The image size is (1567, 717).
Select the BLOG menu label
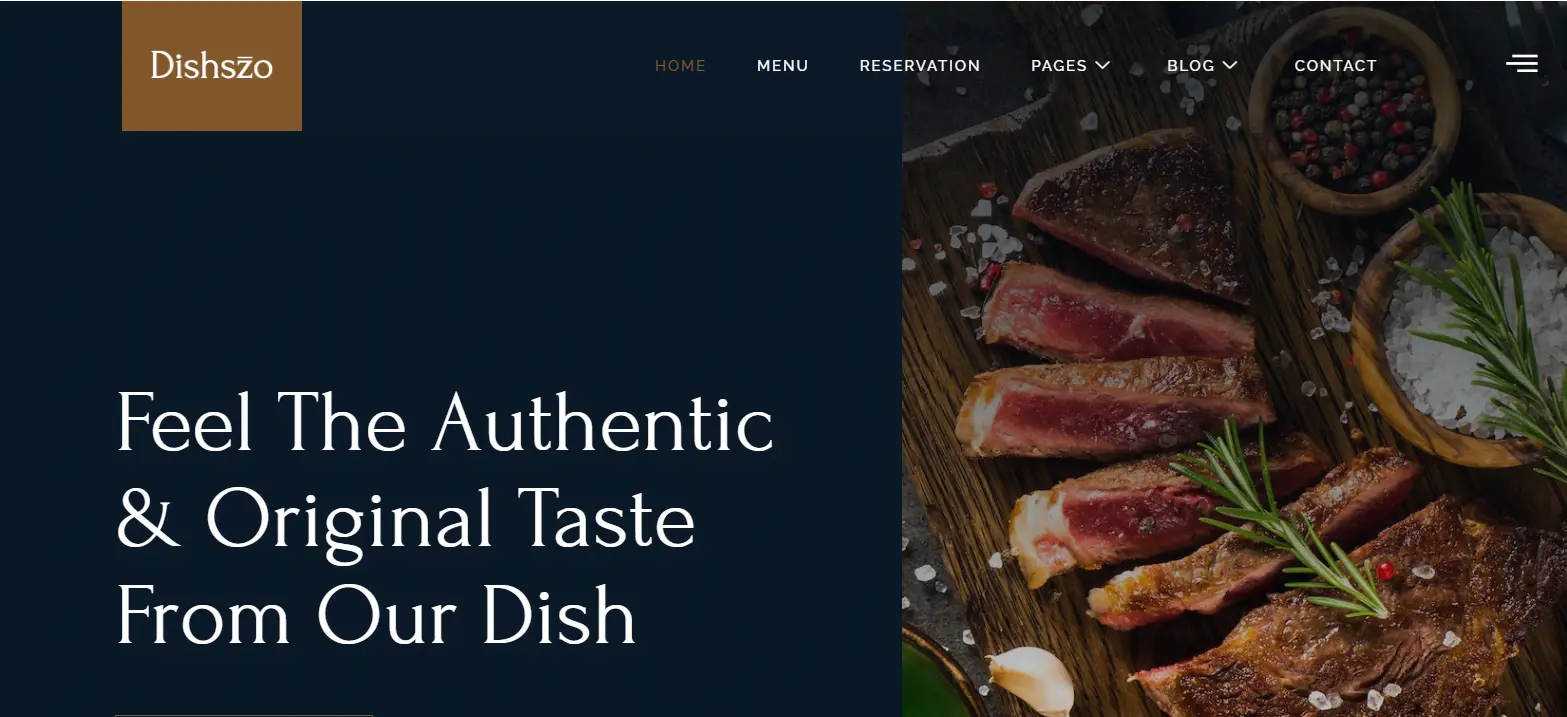click(1190, 65)
